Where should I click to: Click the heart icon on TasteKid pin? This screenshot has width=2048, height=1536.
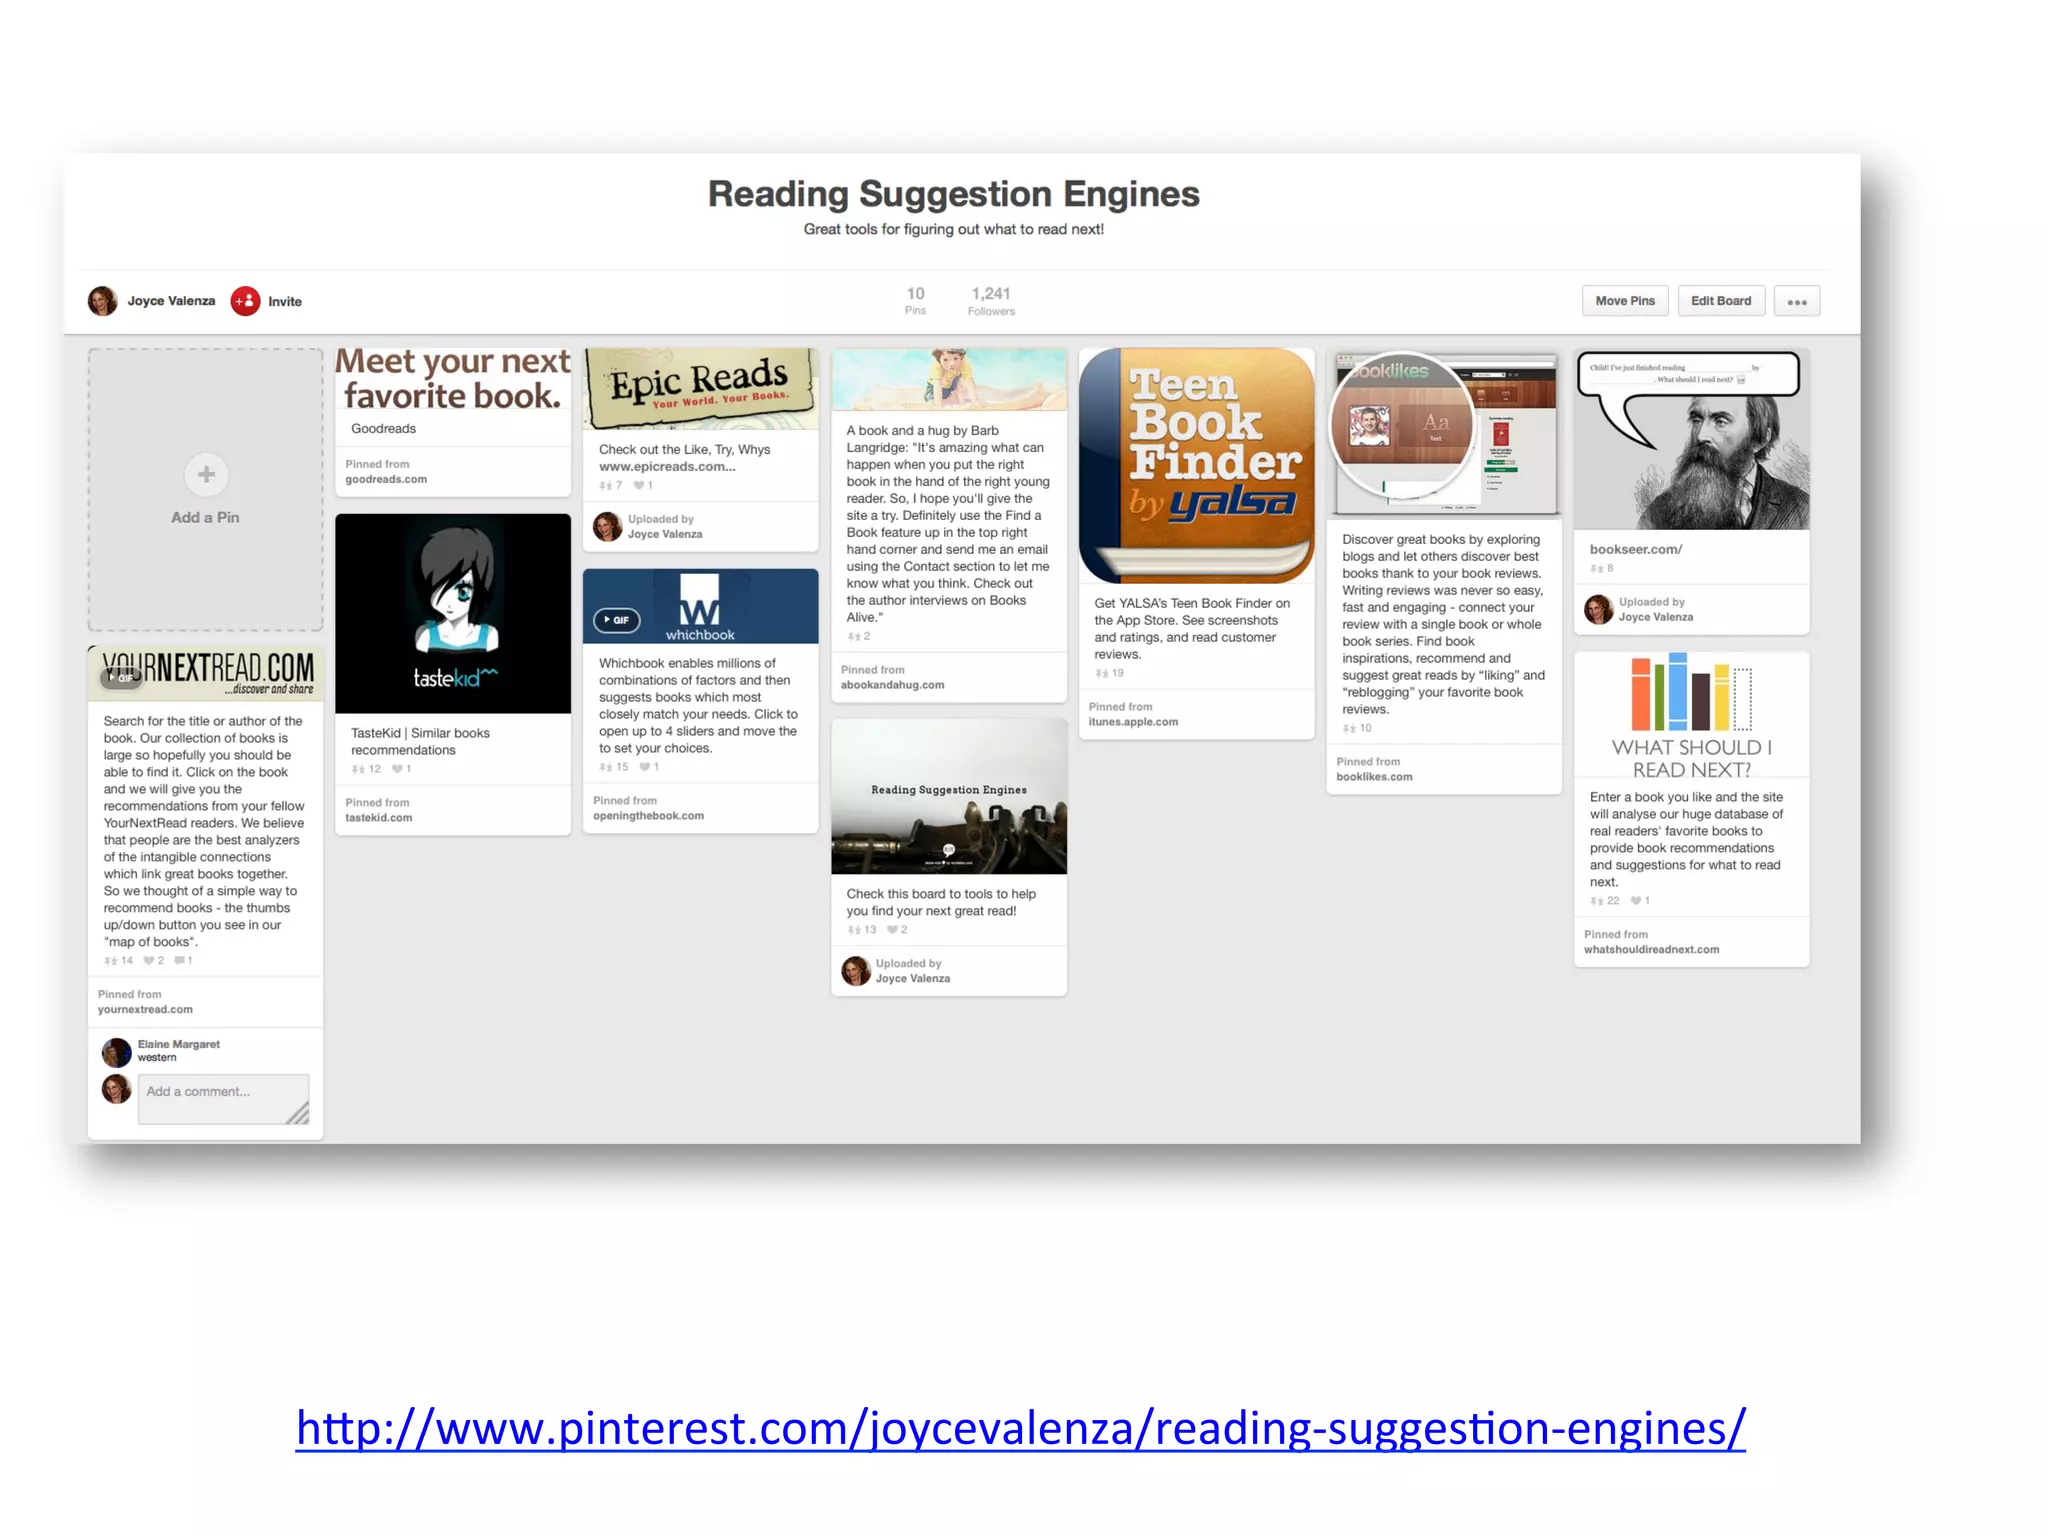point(398,769)
